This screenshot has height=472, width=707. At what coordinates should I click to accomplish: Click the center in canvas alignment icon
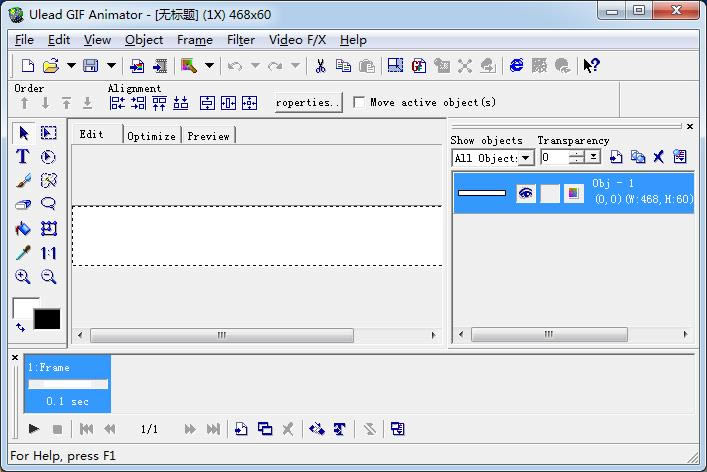pyautogui.click(x=249, y=103)
